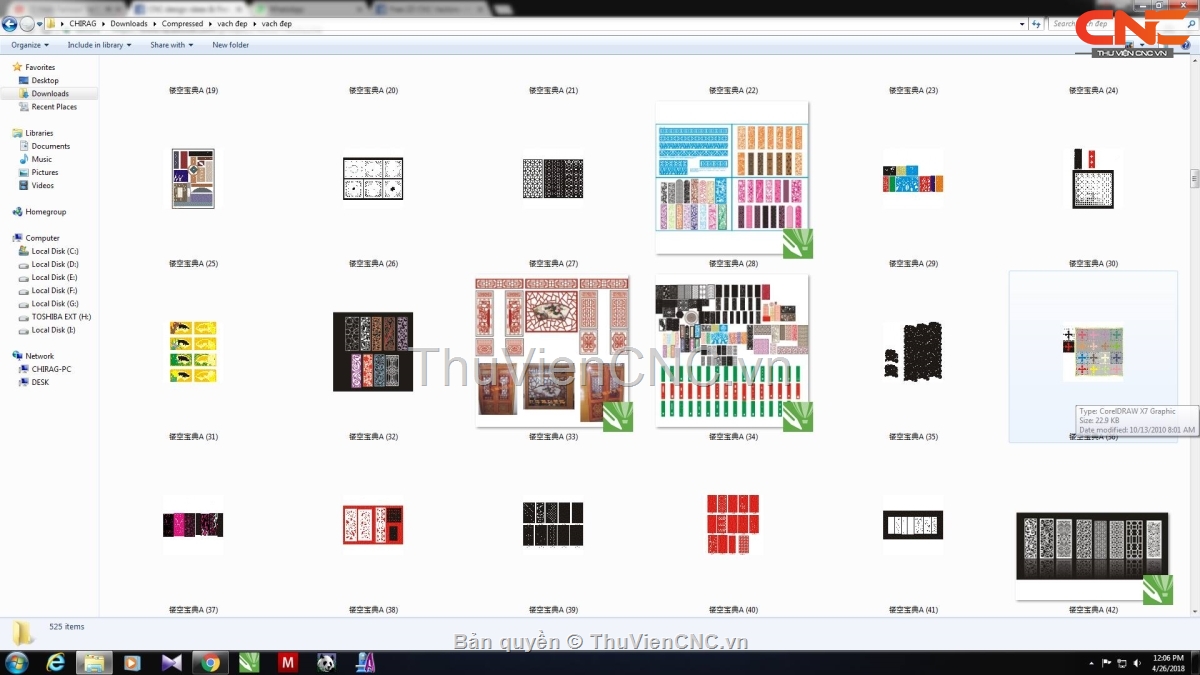Refresh the folder with the refresh button
Viewport: 1200px width, 675px height.
point(1037,24)
